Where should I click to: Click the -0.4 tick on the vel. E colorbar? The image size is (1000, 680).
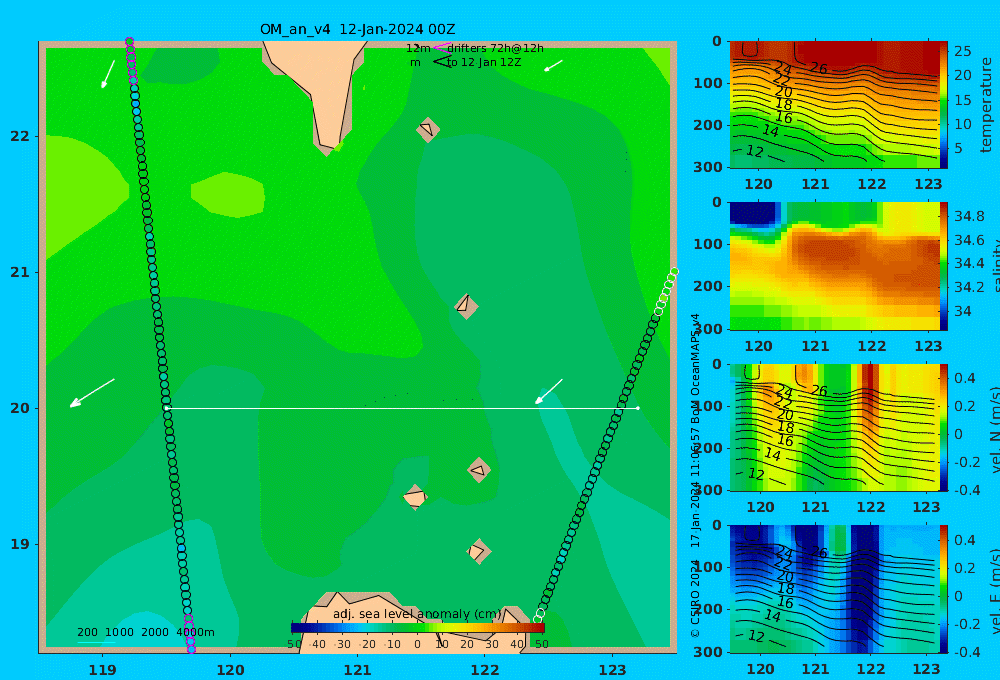965,652
